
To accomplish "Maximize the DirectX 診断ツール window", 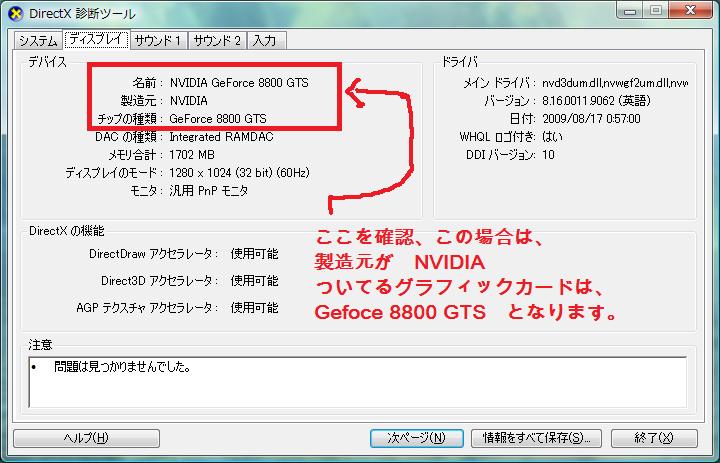I will pos(656,10).
